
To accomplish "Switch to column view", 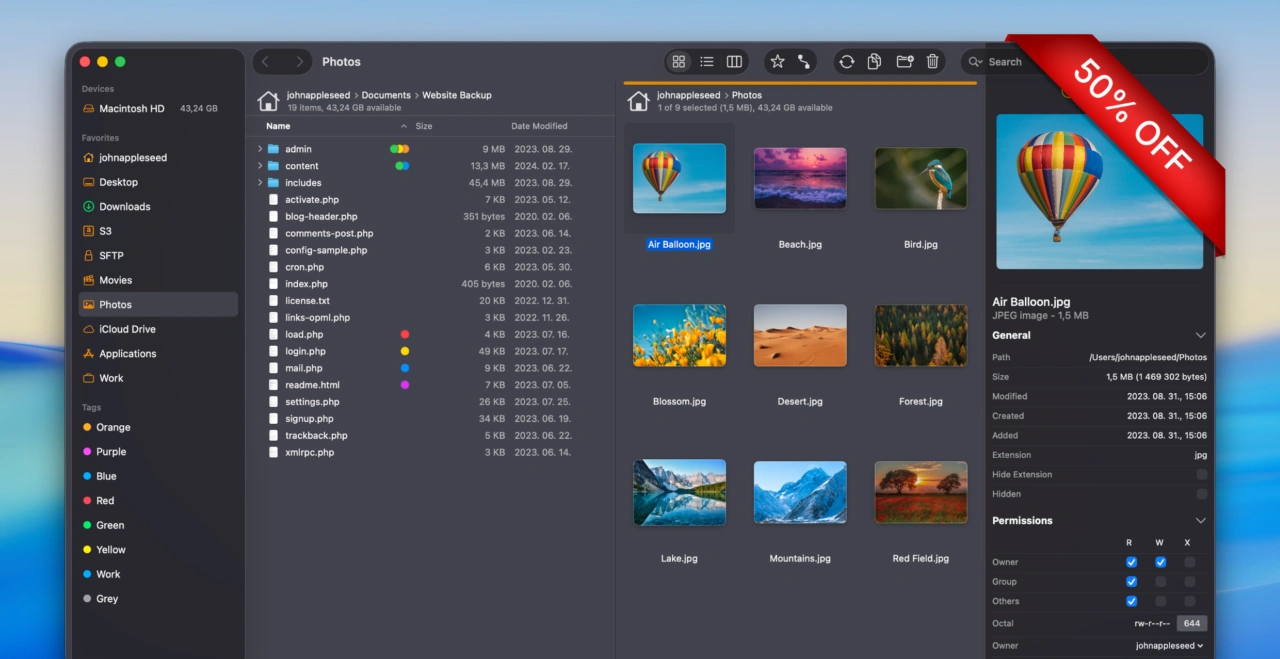I will pos(734,62).
